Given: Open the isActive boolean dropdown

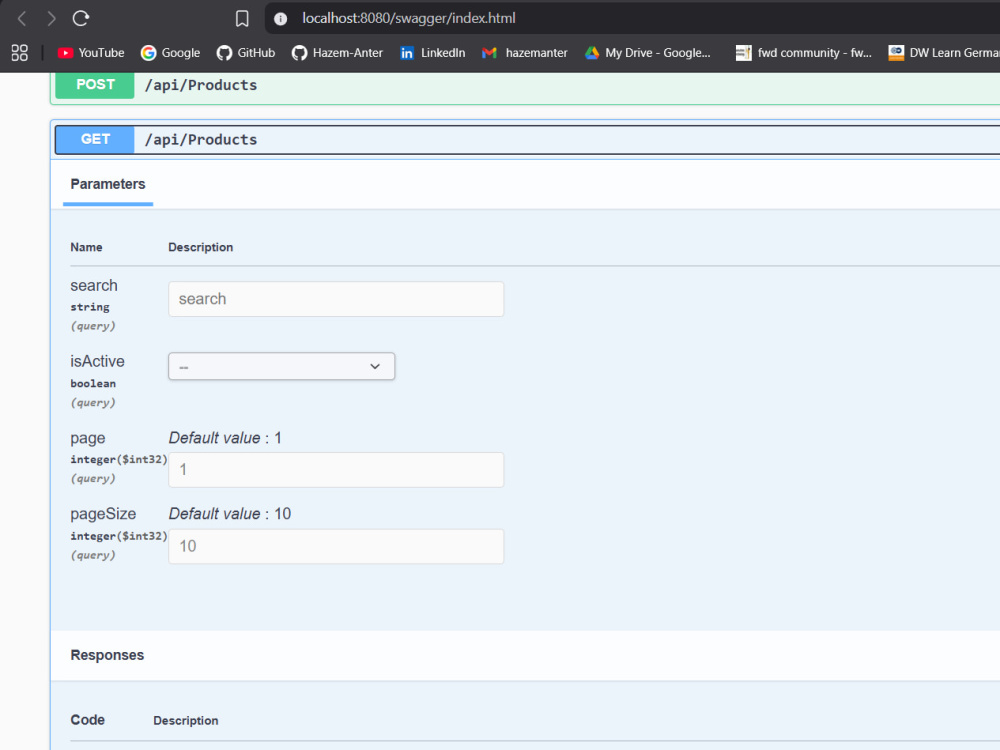Looking at the screenshot, I should point(281,367).
